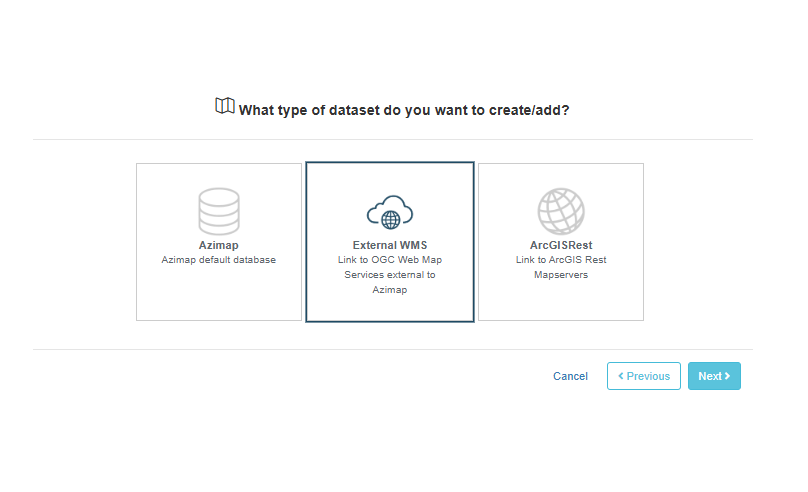808x492 pixels.
Task: Proceed with the Next button
Action: pyautogui.click(x=714, y=376)
